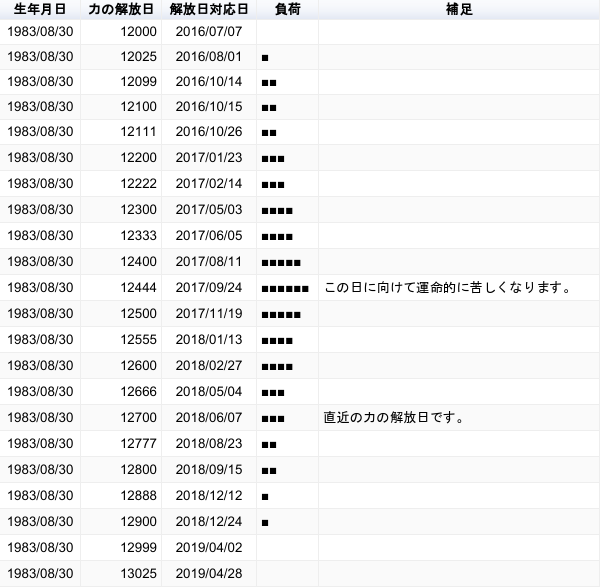Select cell with value 12444
Screen dimensions: 600x587
coord(121,287)
